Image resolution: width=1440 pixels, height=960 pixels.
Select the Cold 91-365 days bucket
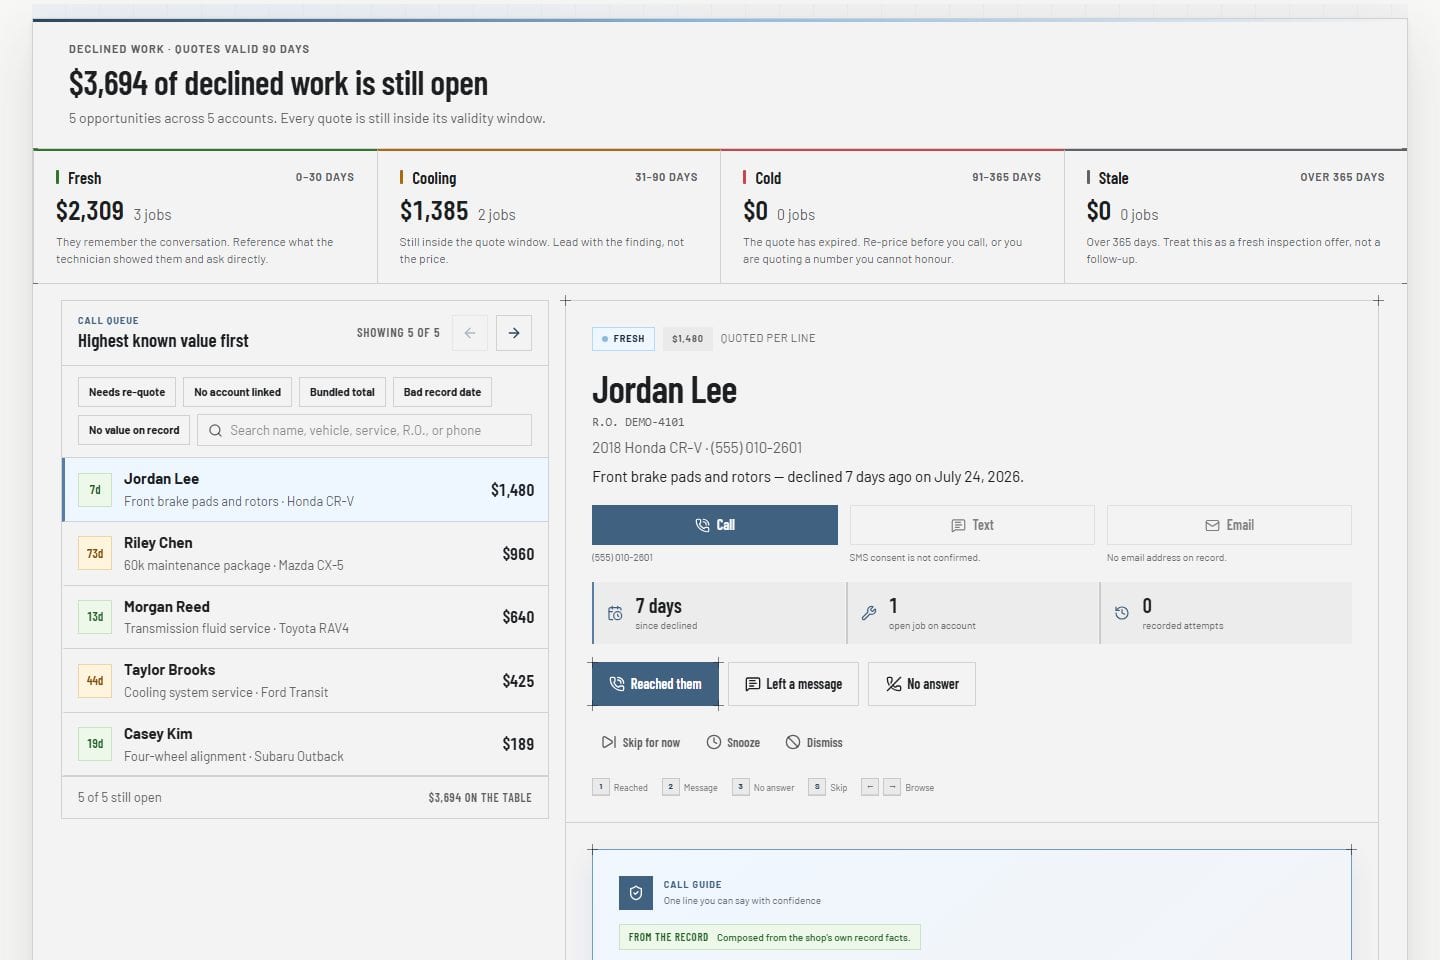click(892, 216)
